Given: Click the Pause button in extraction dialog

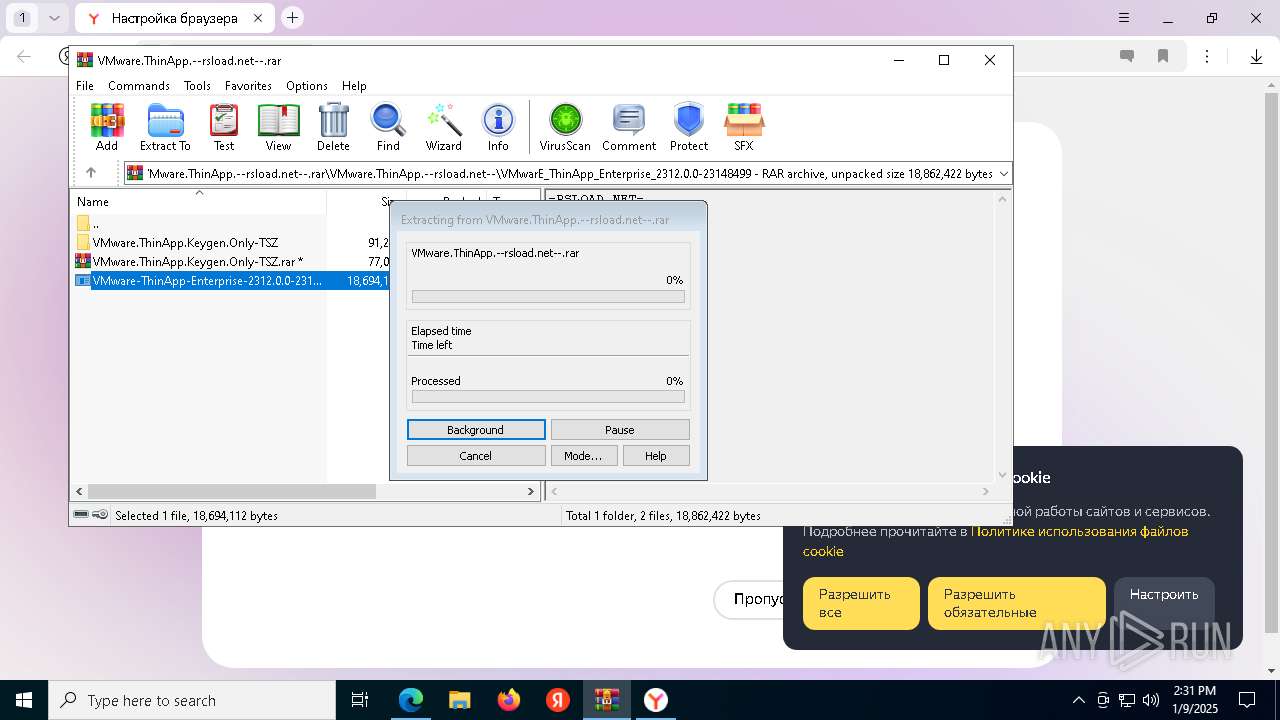Looking at the screenshot, I should (620, 430).
